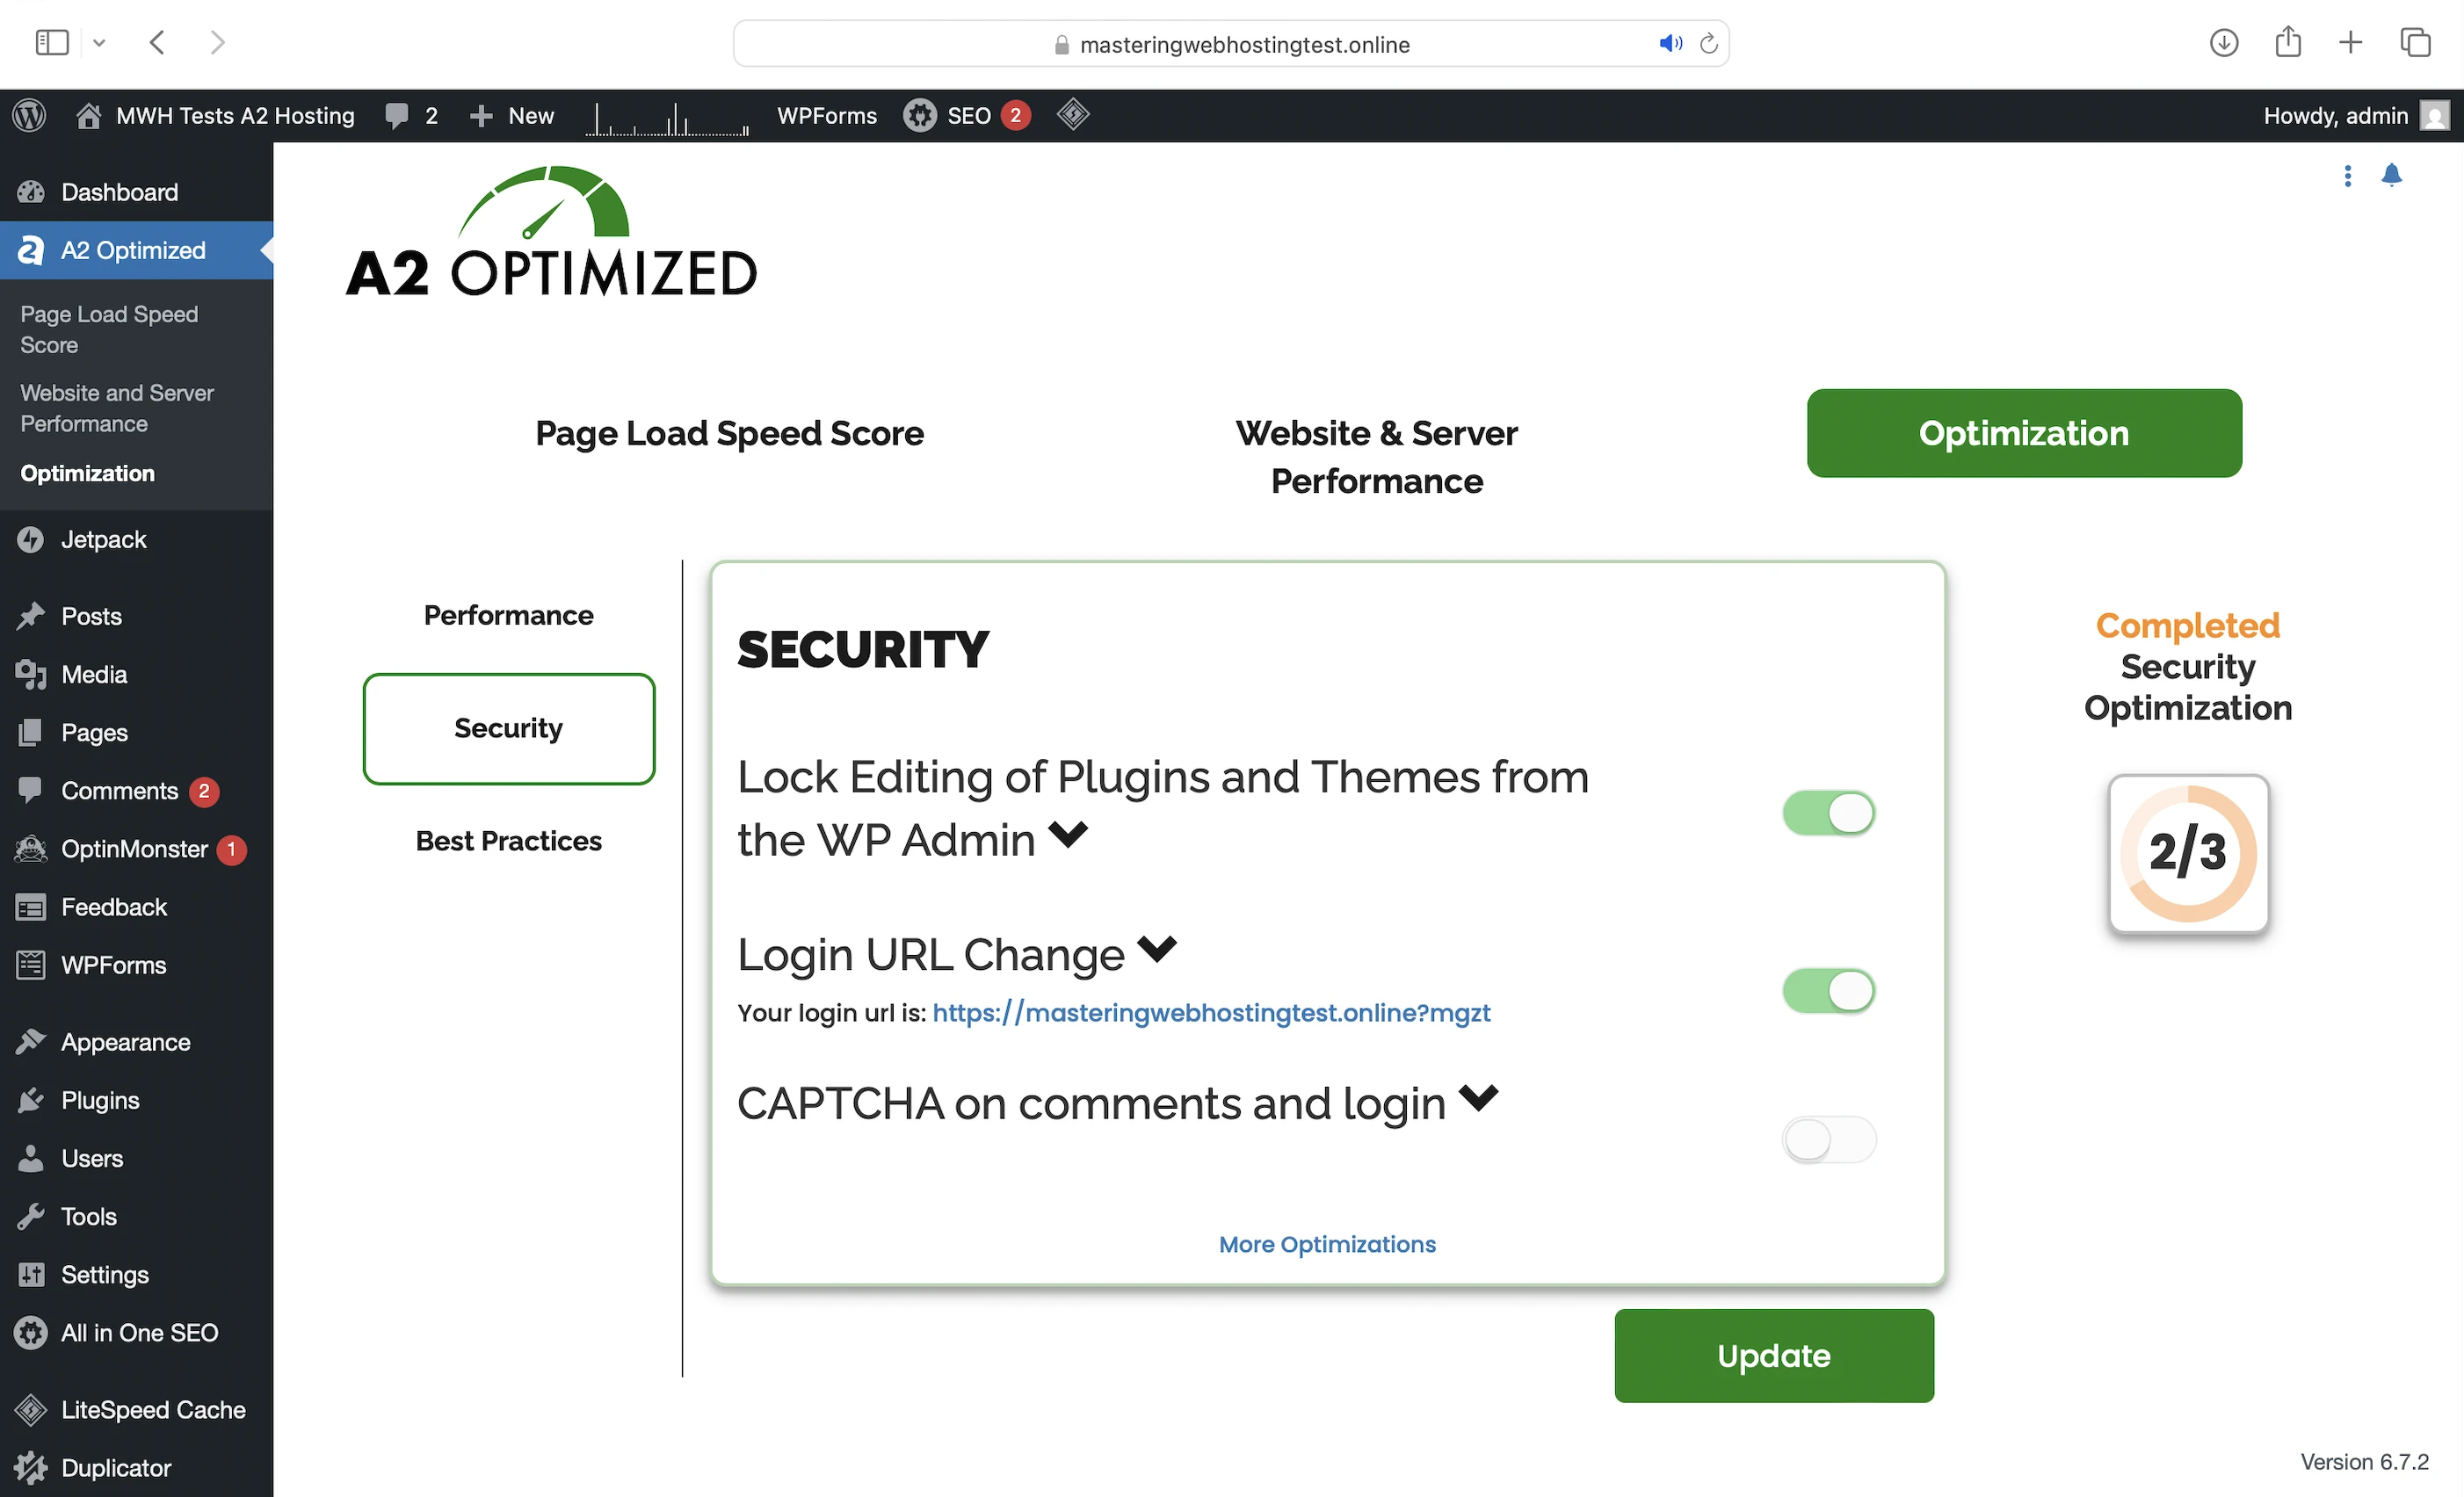Click the 2/3 security progress circle
This screenshot has height=1497, width=2464.
[x=2188, y=853]
